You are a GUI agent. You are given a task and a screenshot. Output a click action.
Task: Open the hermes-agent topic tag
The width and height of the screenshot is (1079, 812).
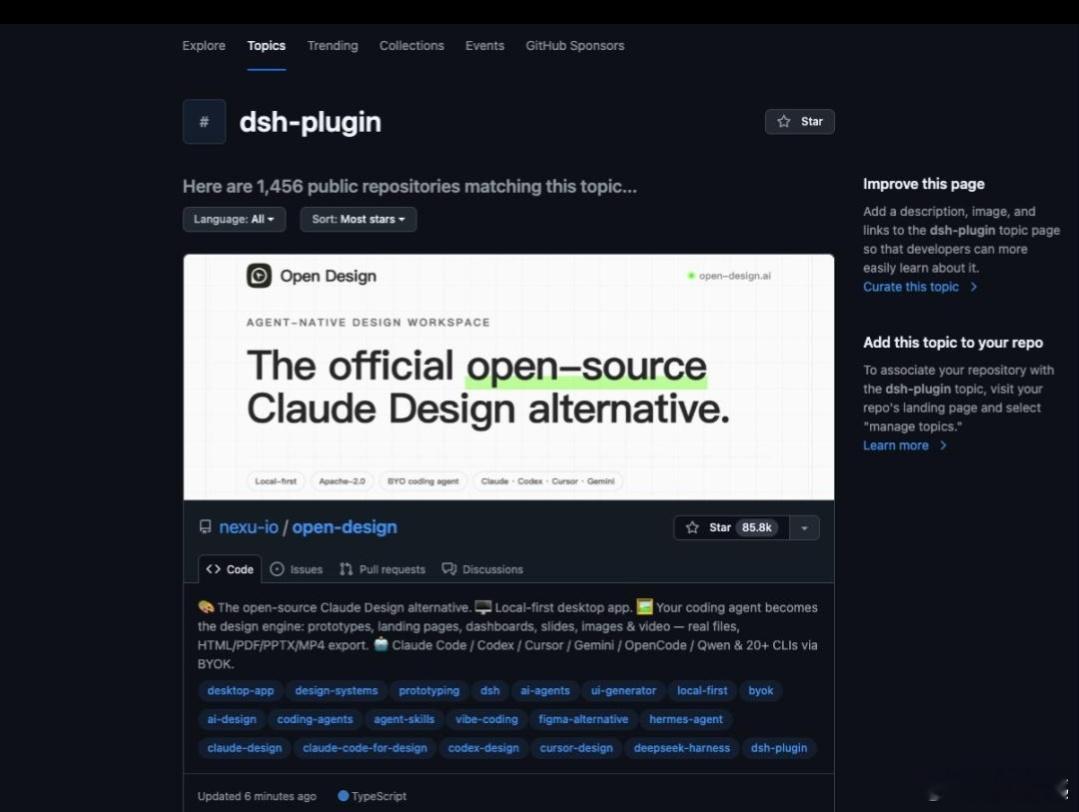[x=685, y=719]
